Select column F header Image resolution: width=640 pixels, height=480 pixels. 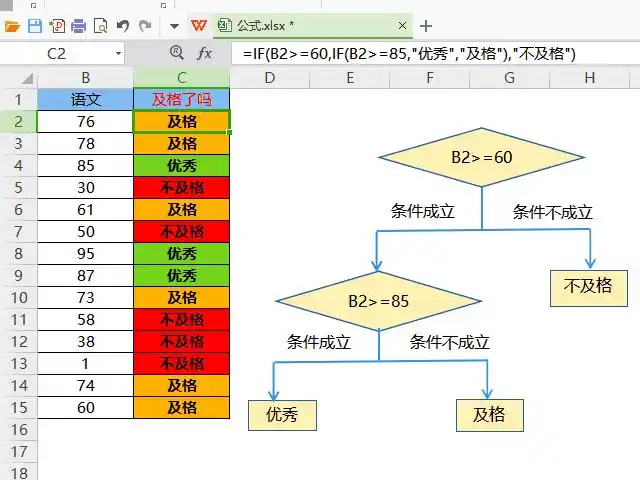click(430, 78)
